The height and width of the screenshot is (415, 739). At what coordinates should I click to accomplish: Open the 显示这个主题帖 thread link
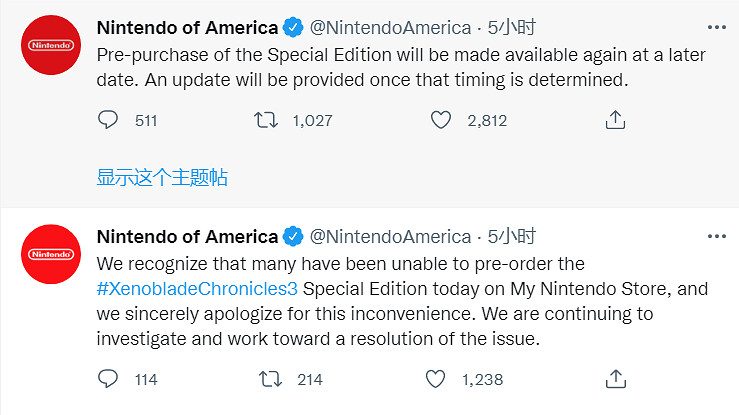coord(162,177)
